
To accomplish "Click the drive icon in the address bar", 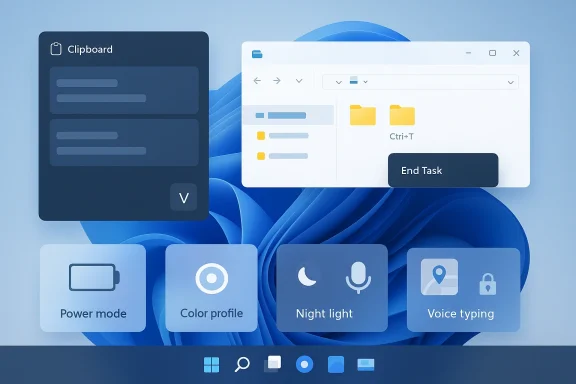I will tap(353, 80).
